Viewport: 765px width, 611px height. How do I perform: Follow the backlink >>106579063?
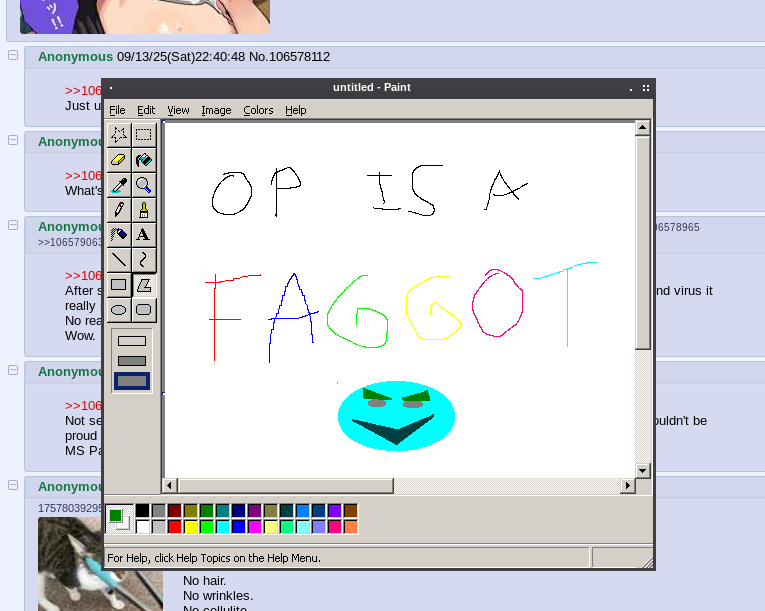point(70,242)
